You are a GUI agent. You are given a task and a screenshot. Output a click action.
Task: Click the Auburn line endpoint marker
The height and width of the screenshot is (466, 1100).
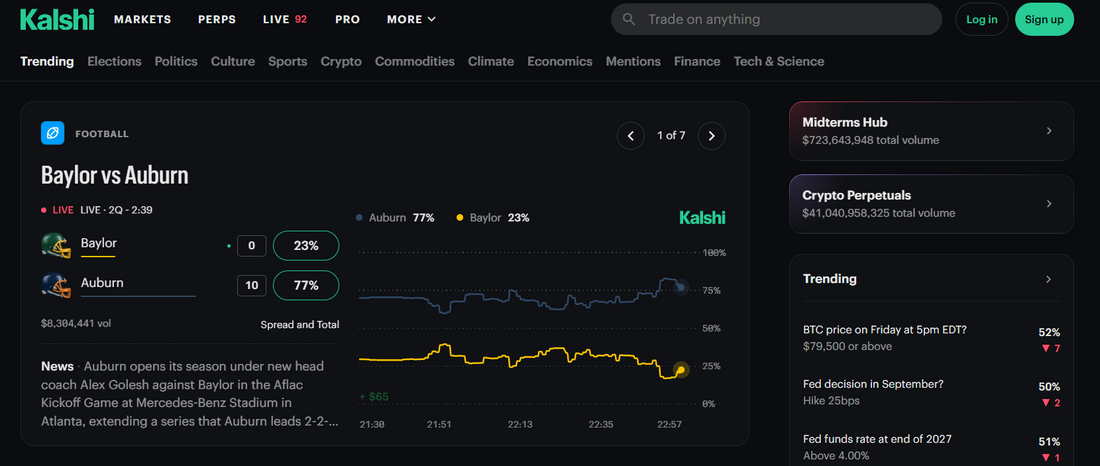[679, 286]
